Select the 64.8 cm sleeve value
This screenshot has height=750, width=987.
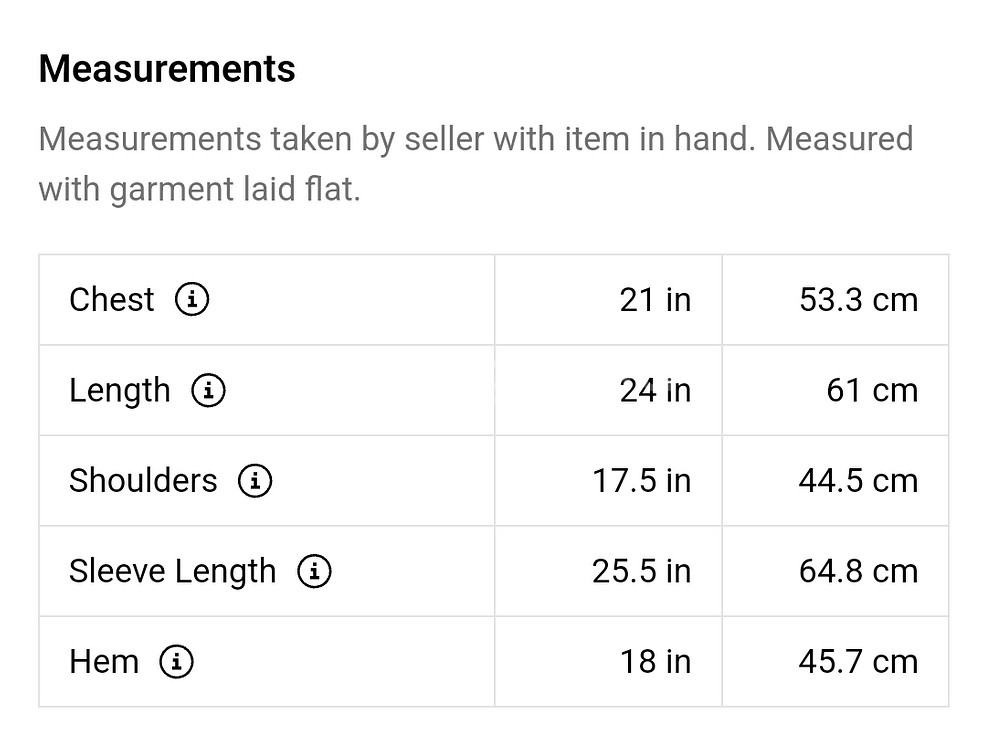click(x=858, y=571)
